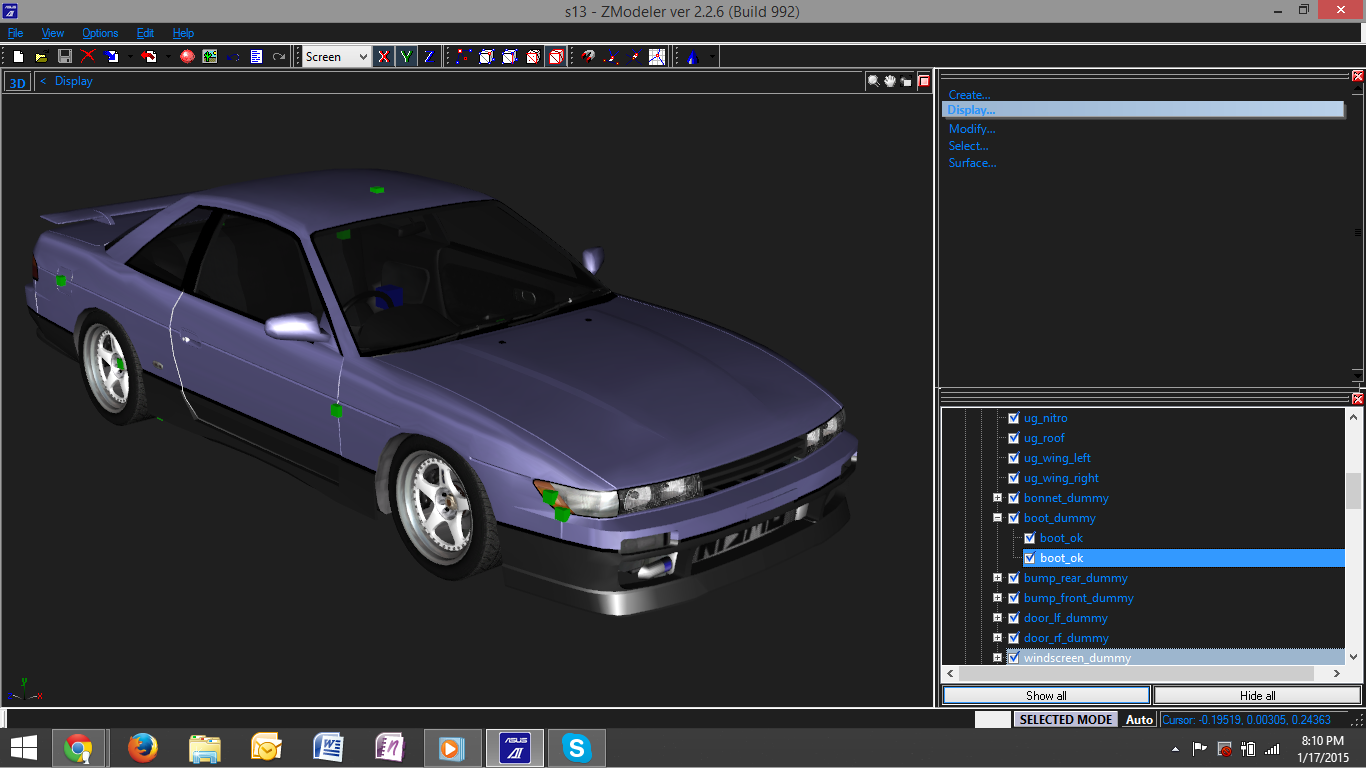Click the Hide all button
This screenshot has width=1366, height=768.
pyautogui.click(x=1257, y=695)
